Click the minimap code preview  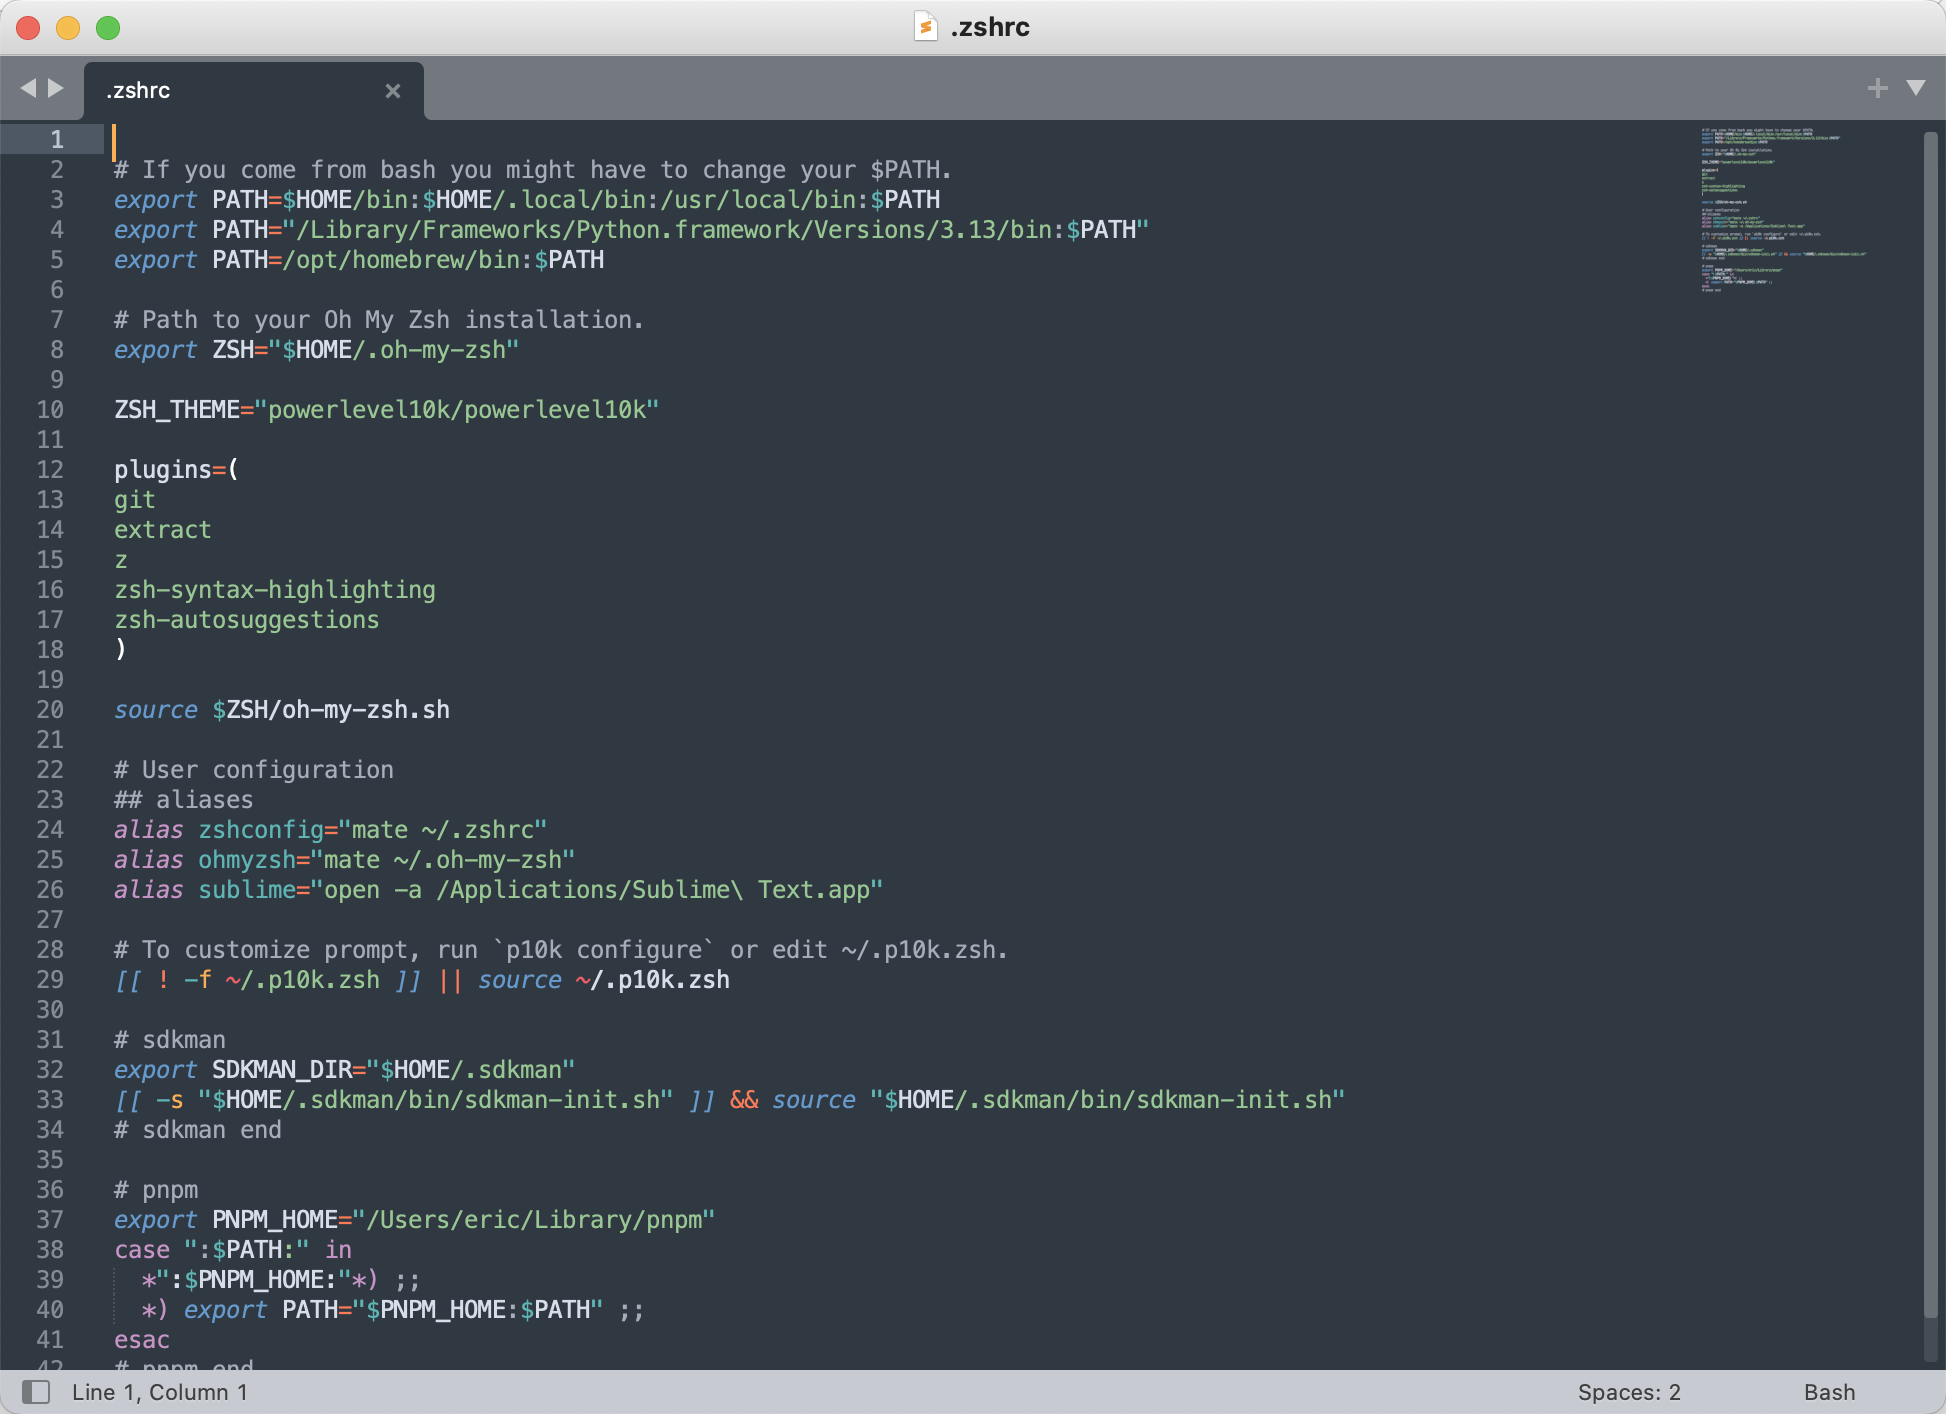click(x=1784, y=209)
